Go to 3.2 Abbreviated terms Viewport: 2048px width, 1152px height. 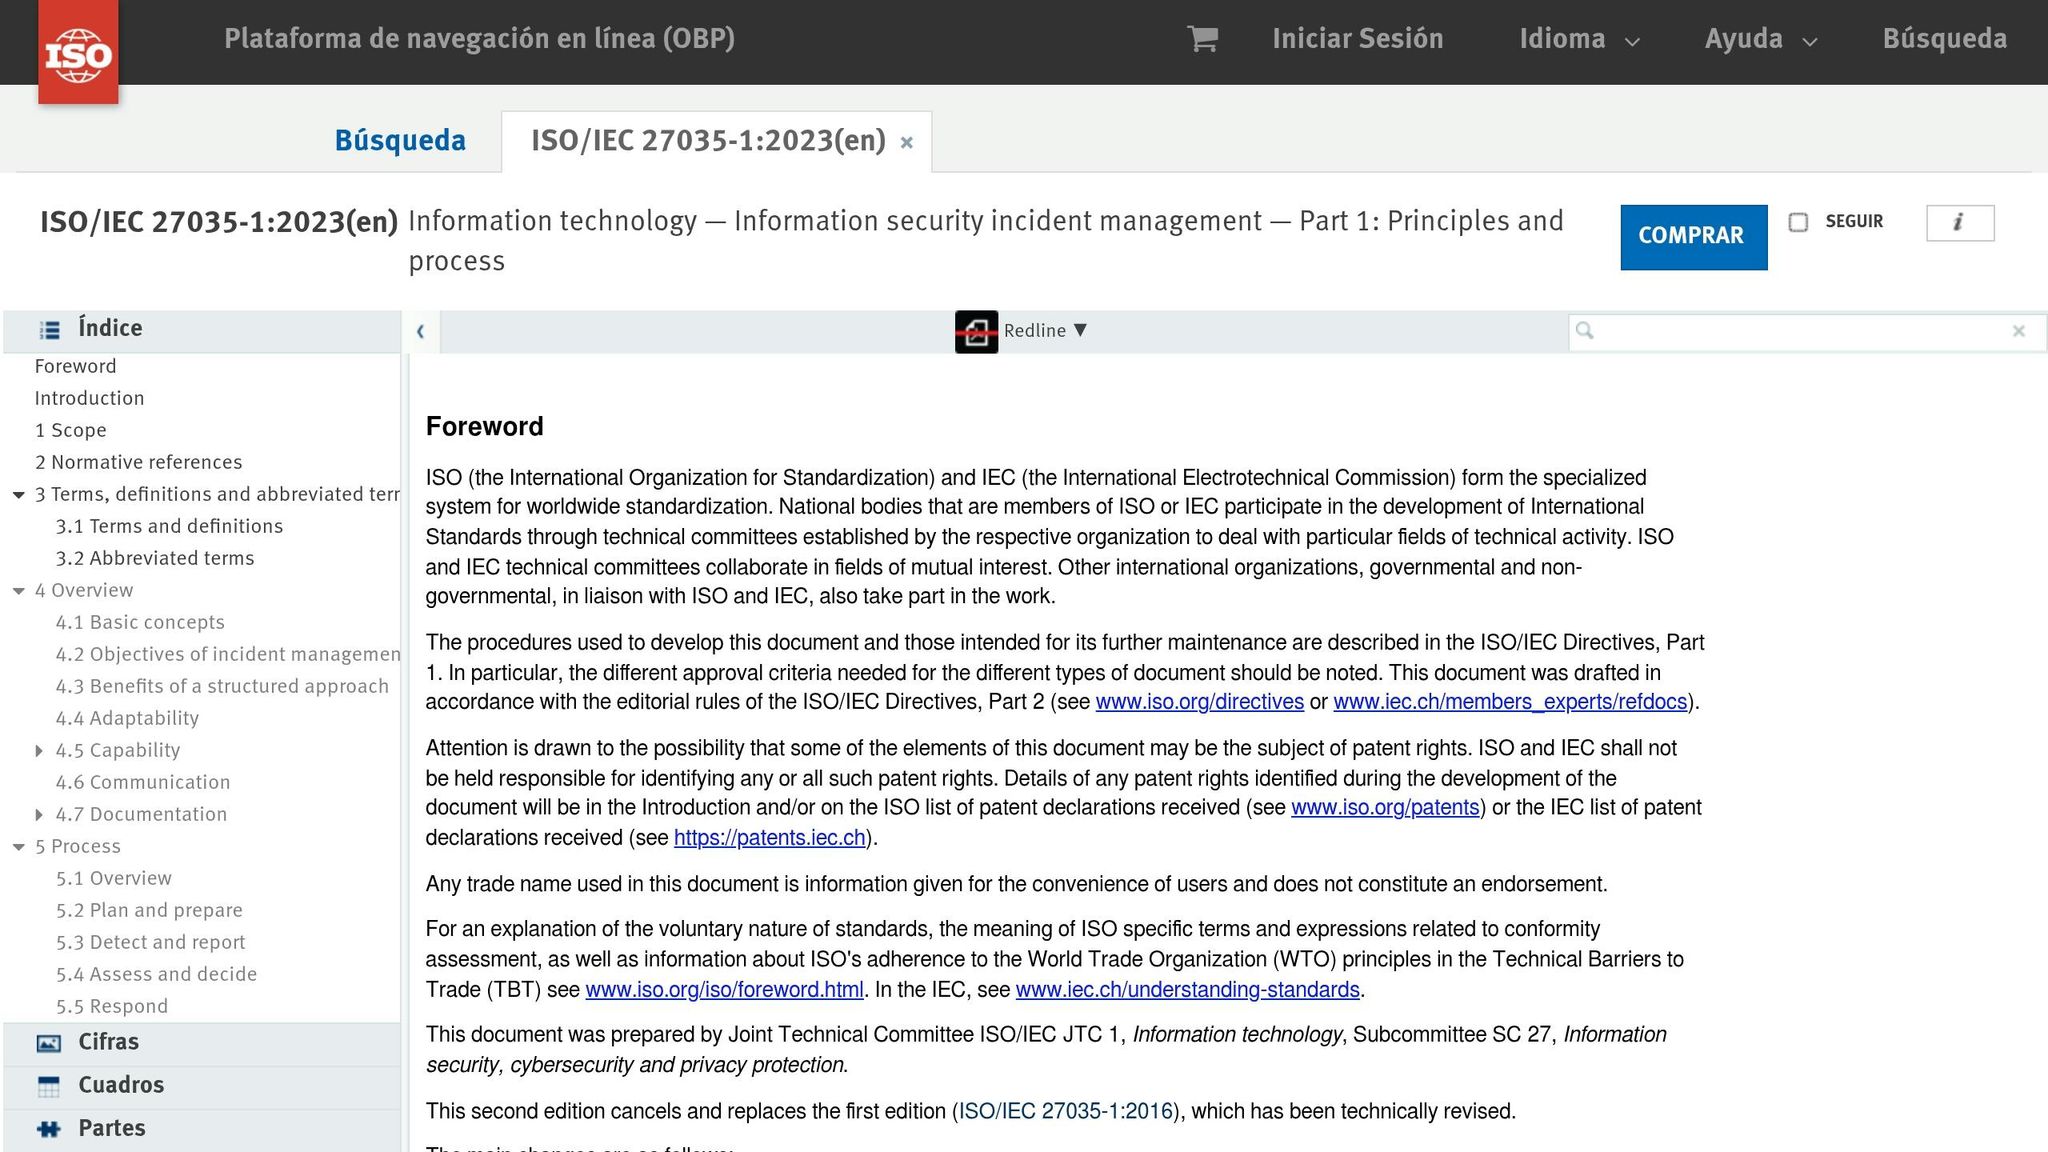click(155, 559)
